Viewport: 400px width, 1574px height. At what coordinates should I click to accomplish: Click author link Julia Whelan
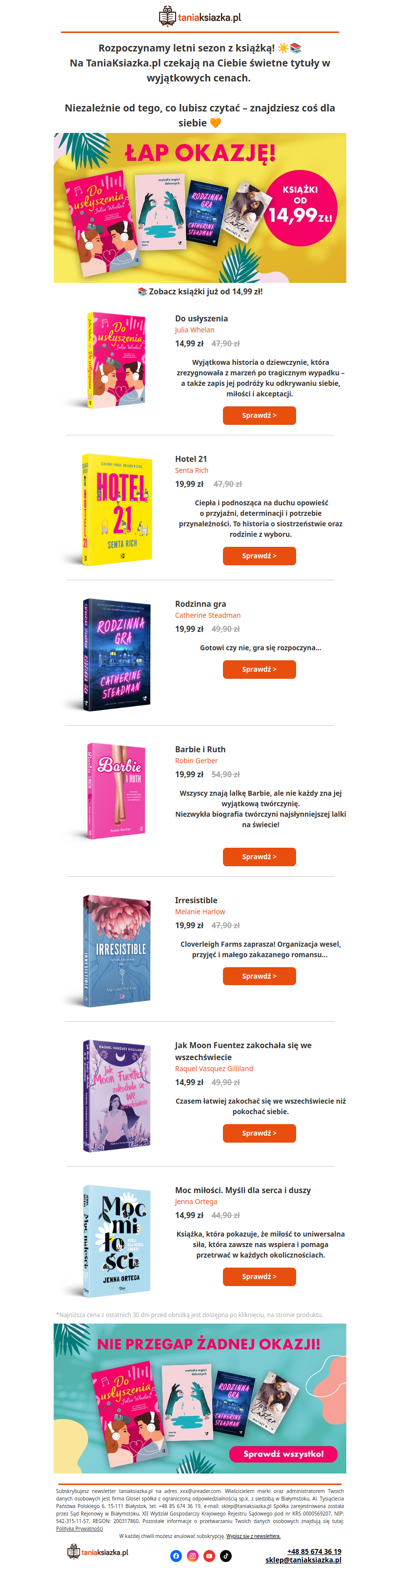(x=195, y=329)
